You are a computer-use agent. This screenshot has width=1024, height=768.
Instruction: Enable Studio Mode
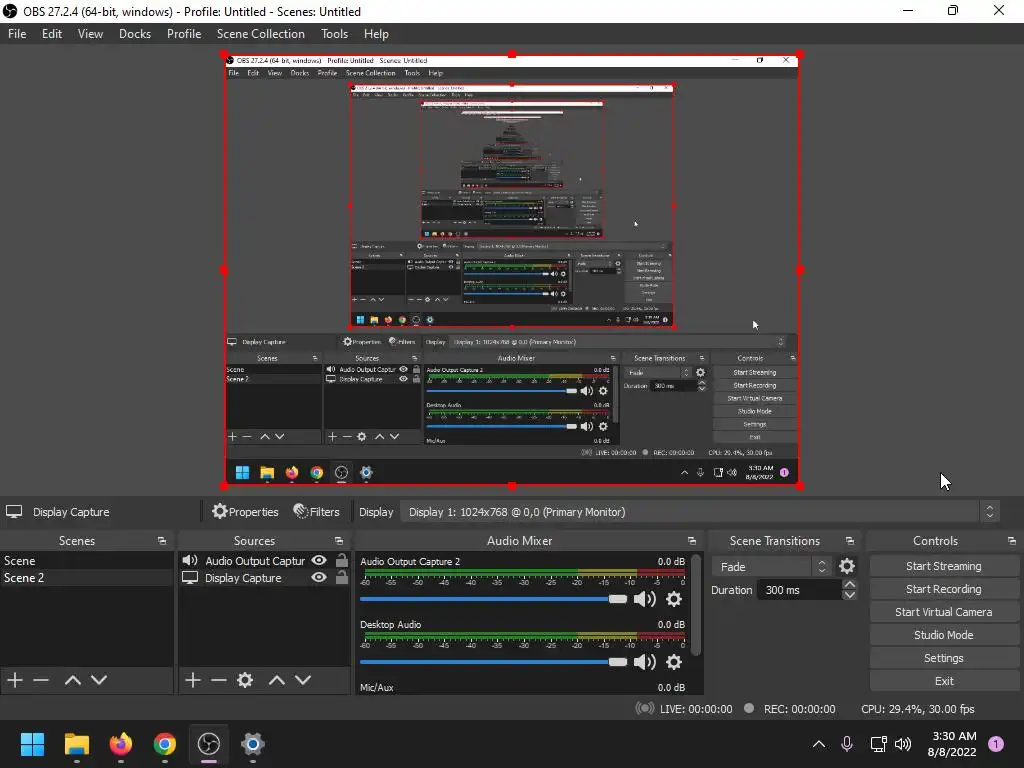coord(944,635)
